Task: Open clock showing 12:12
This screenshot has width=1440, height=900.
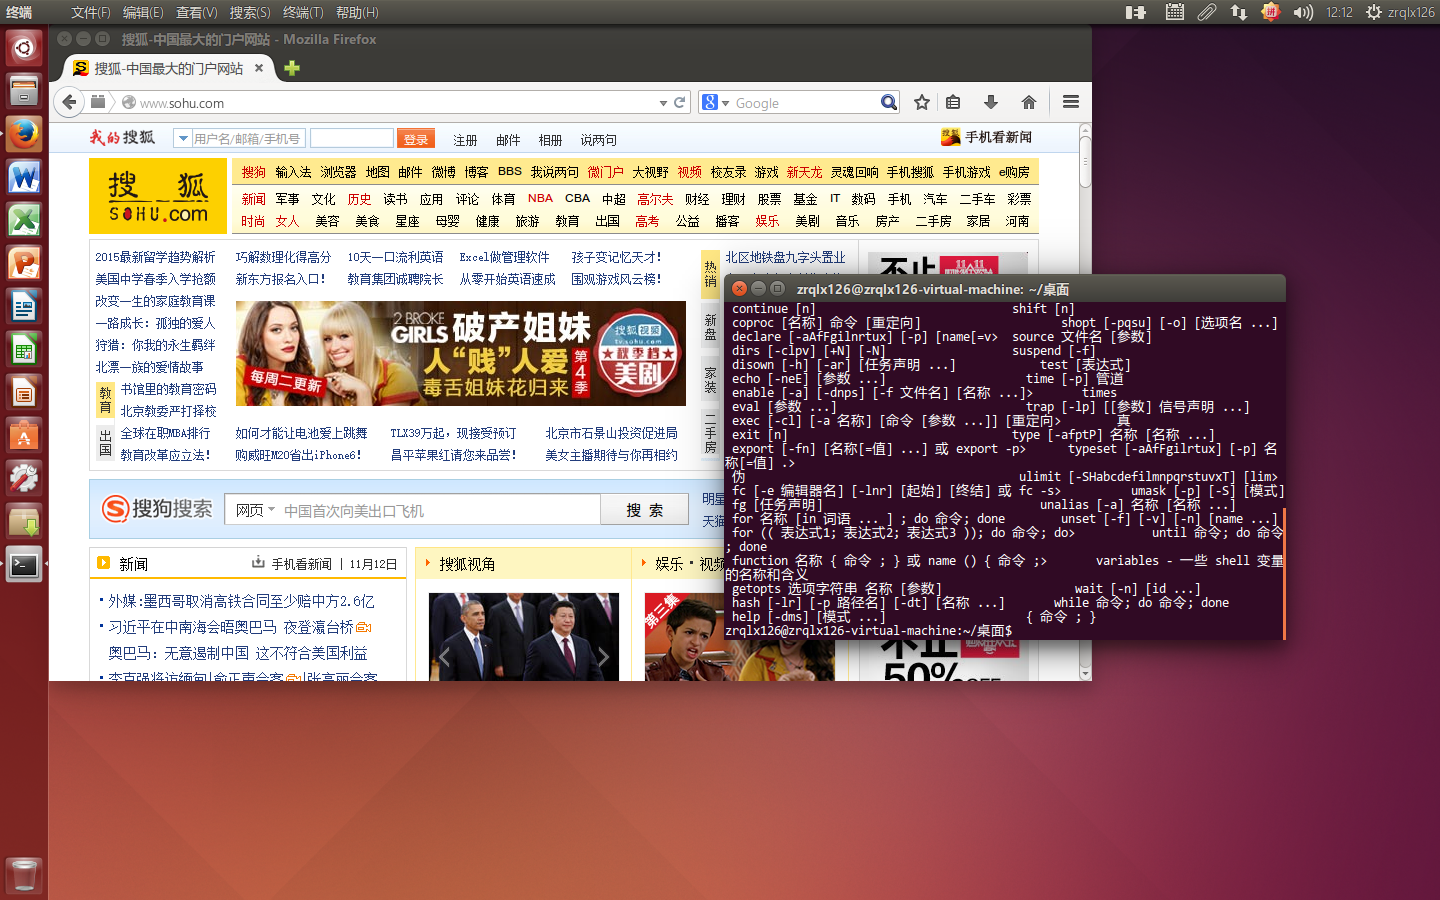Action: [x=1339, y=12]
